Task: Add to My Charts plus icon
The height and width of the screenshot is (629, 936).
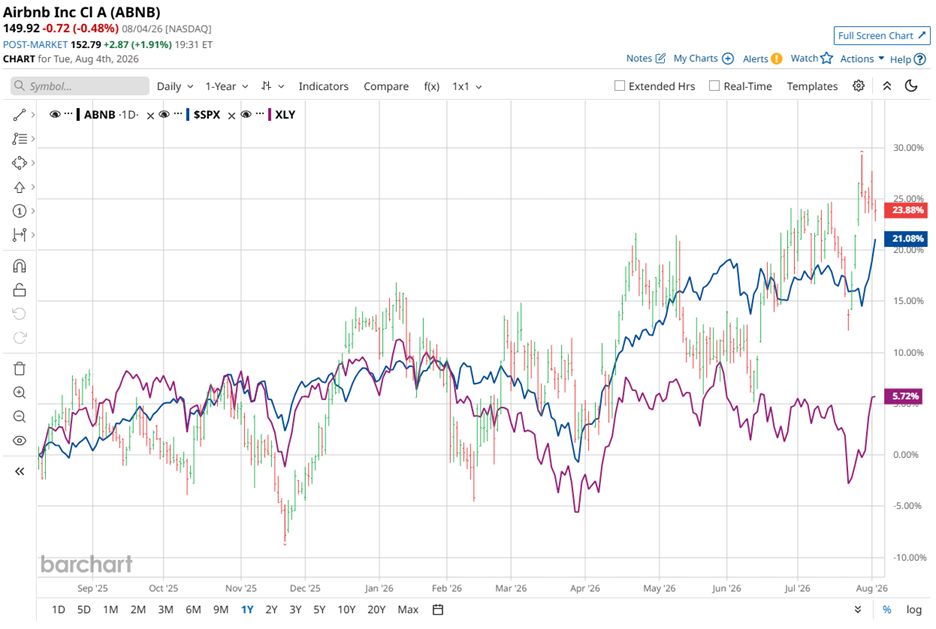Action: (728, 58)
